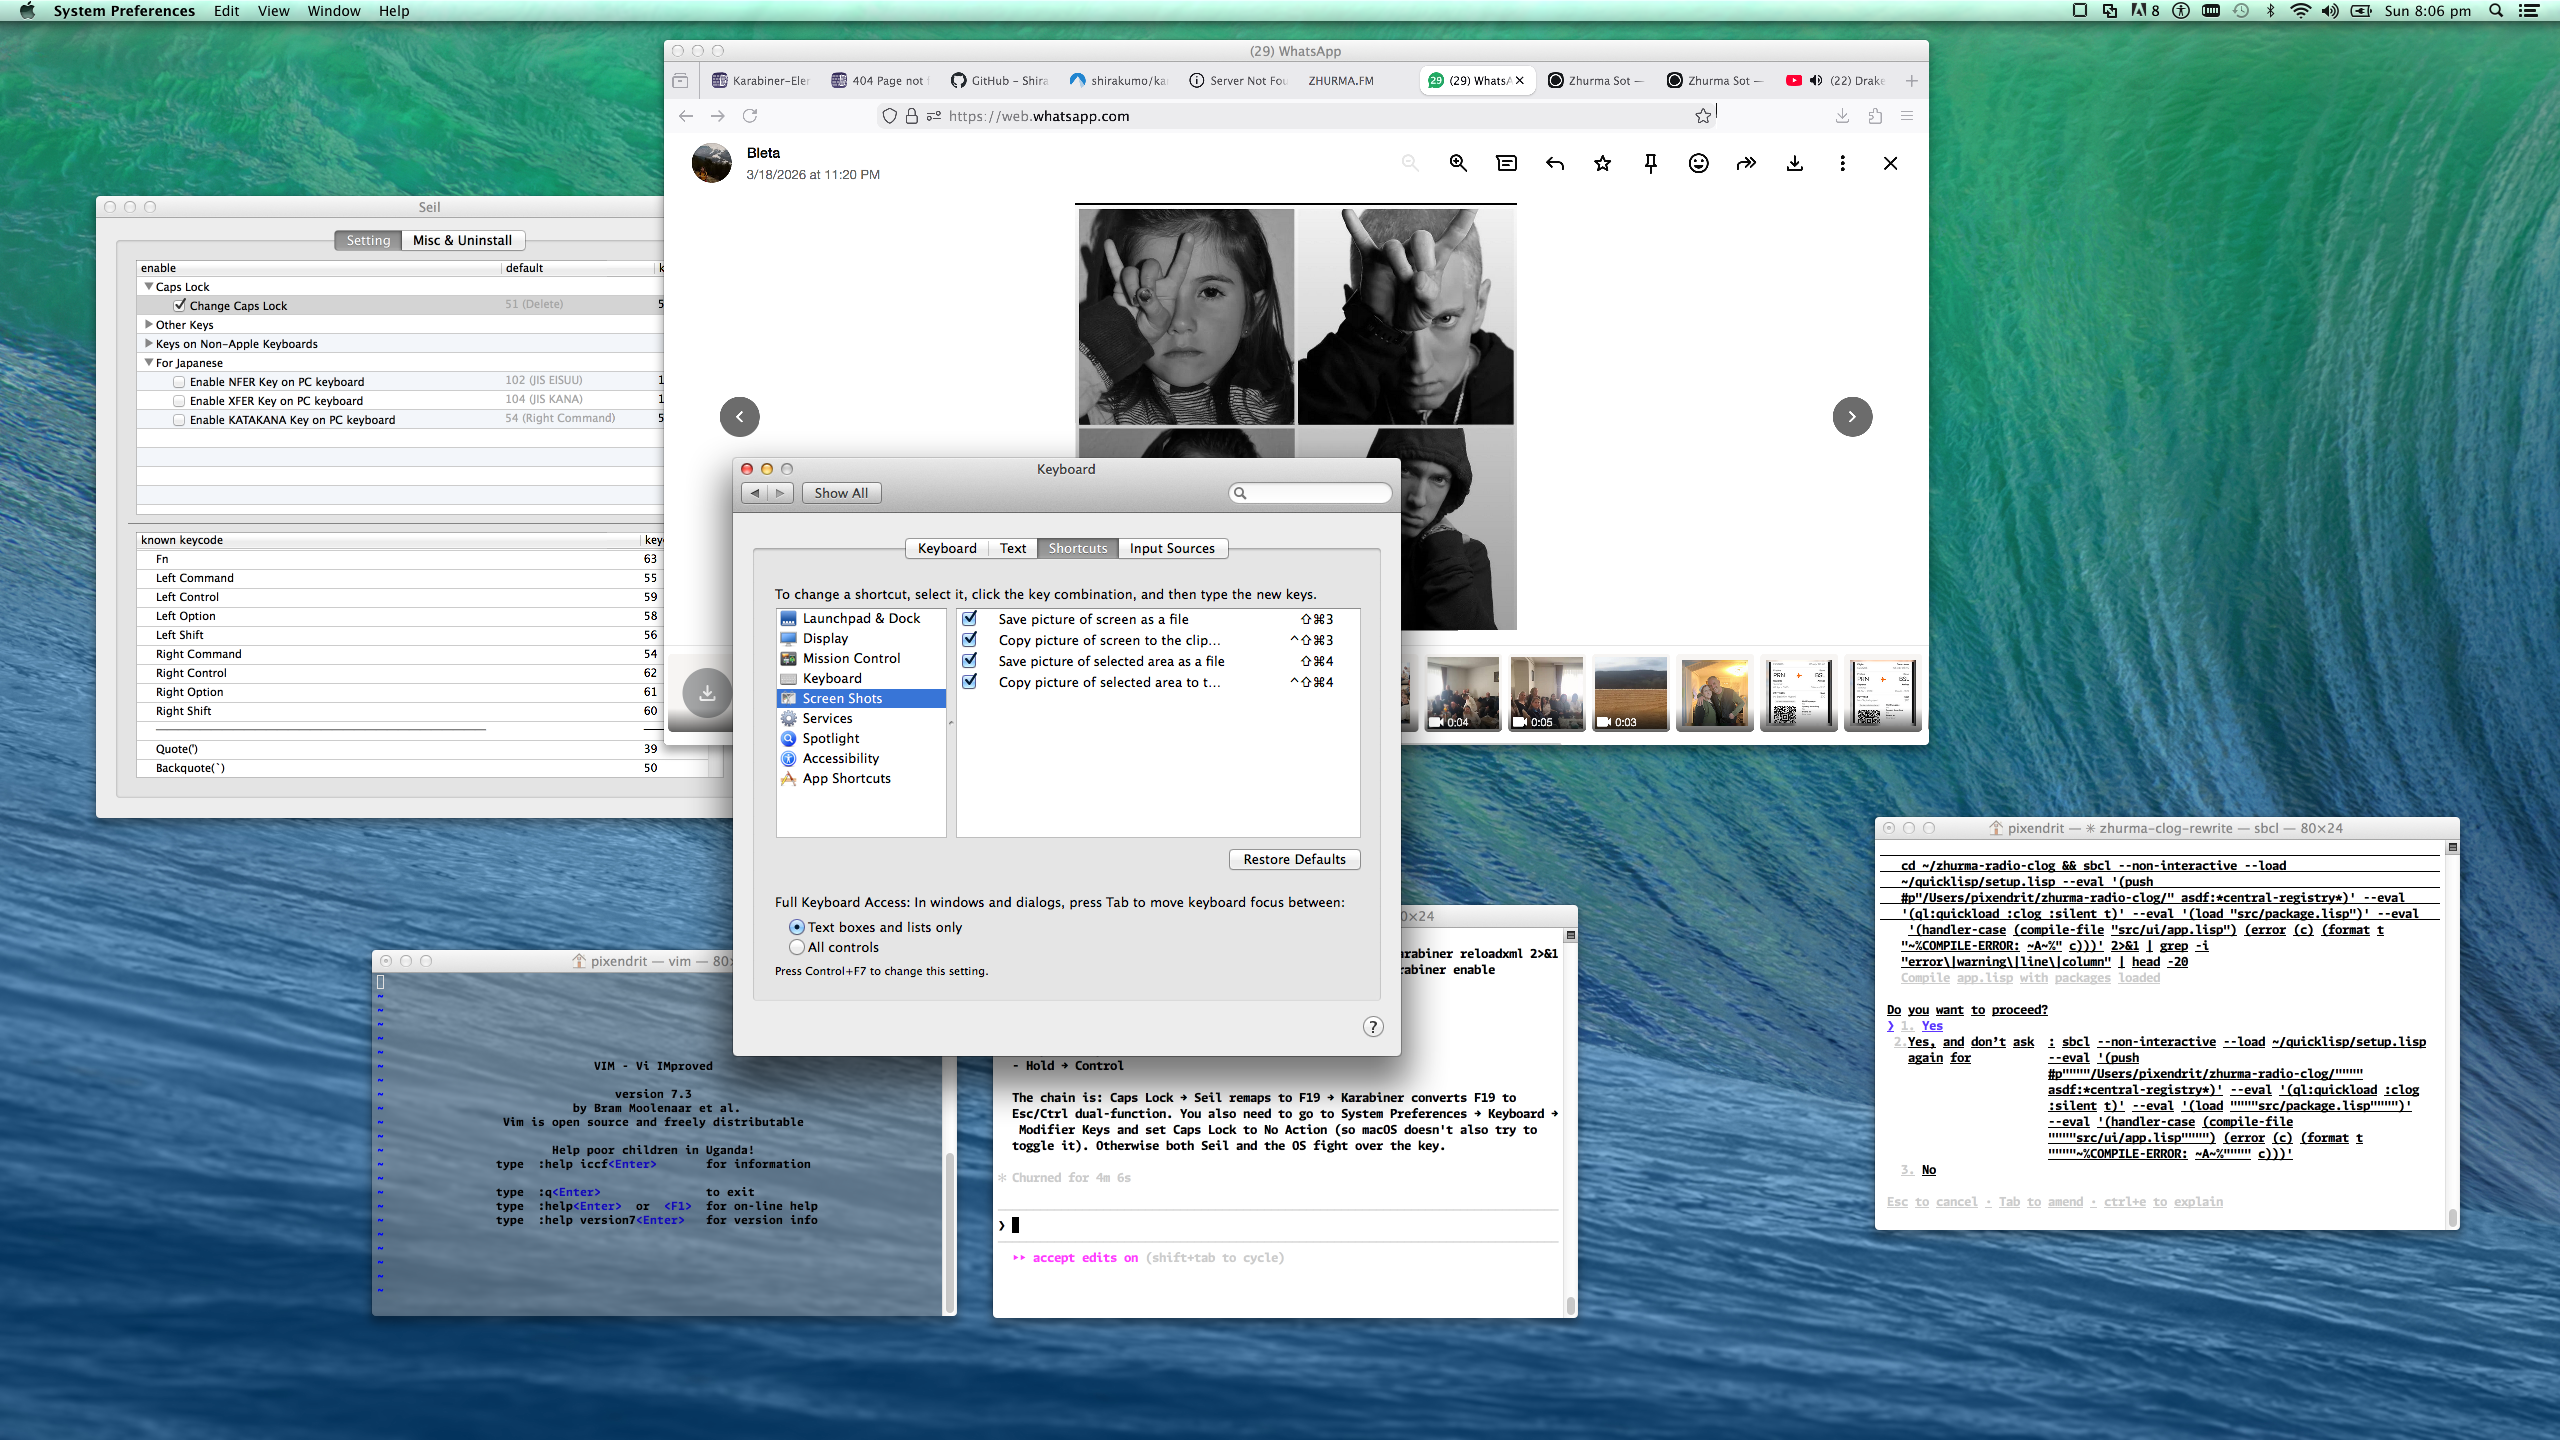This screenshot has height=1440, width=2560.
Task: Click the pin icon in WhatsApp viewer
Action: (x=1650, y=163)
